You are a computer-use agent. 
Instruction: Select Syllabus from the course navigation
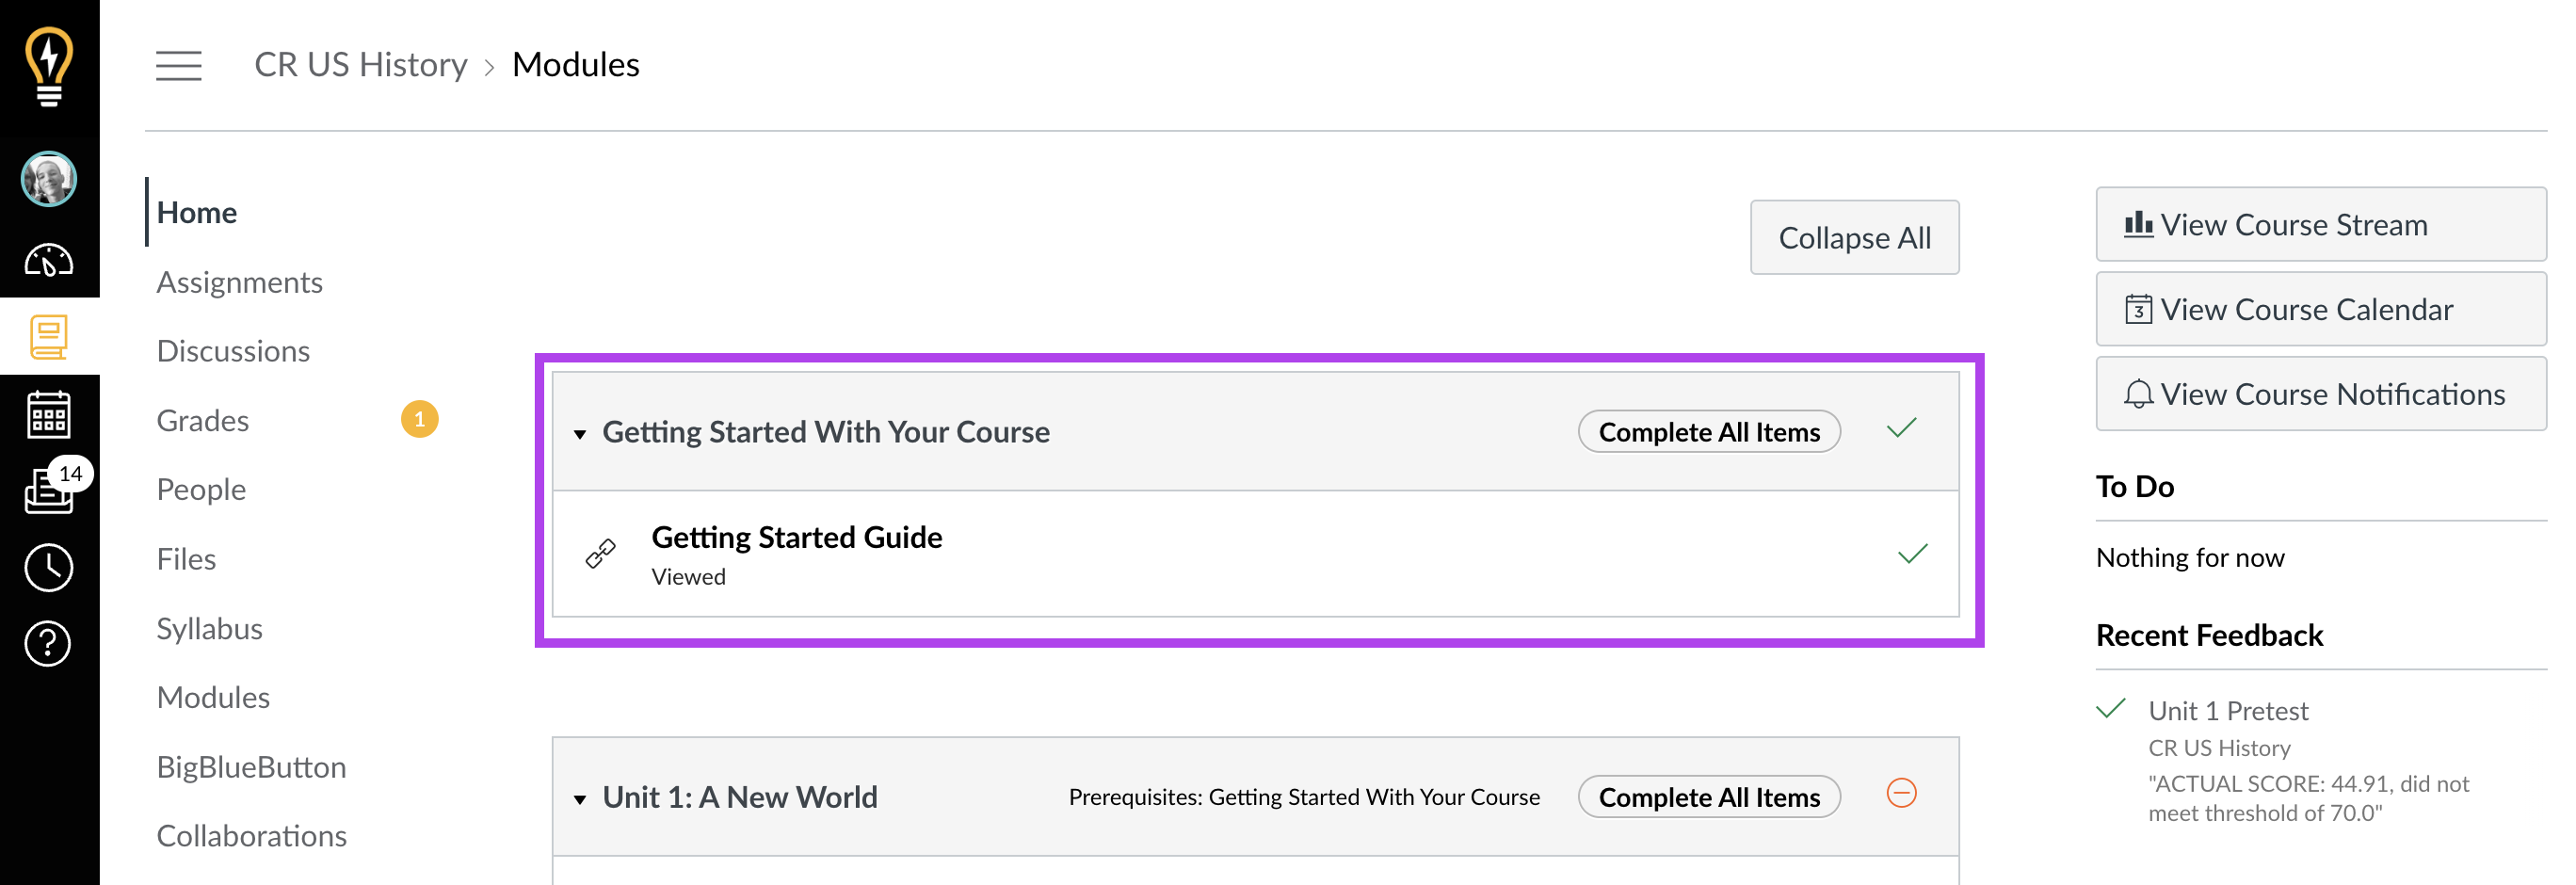tap(210, 628)
